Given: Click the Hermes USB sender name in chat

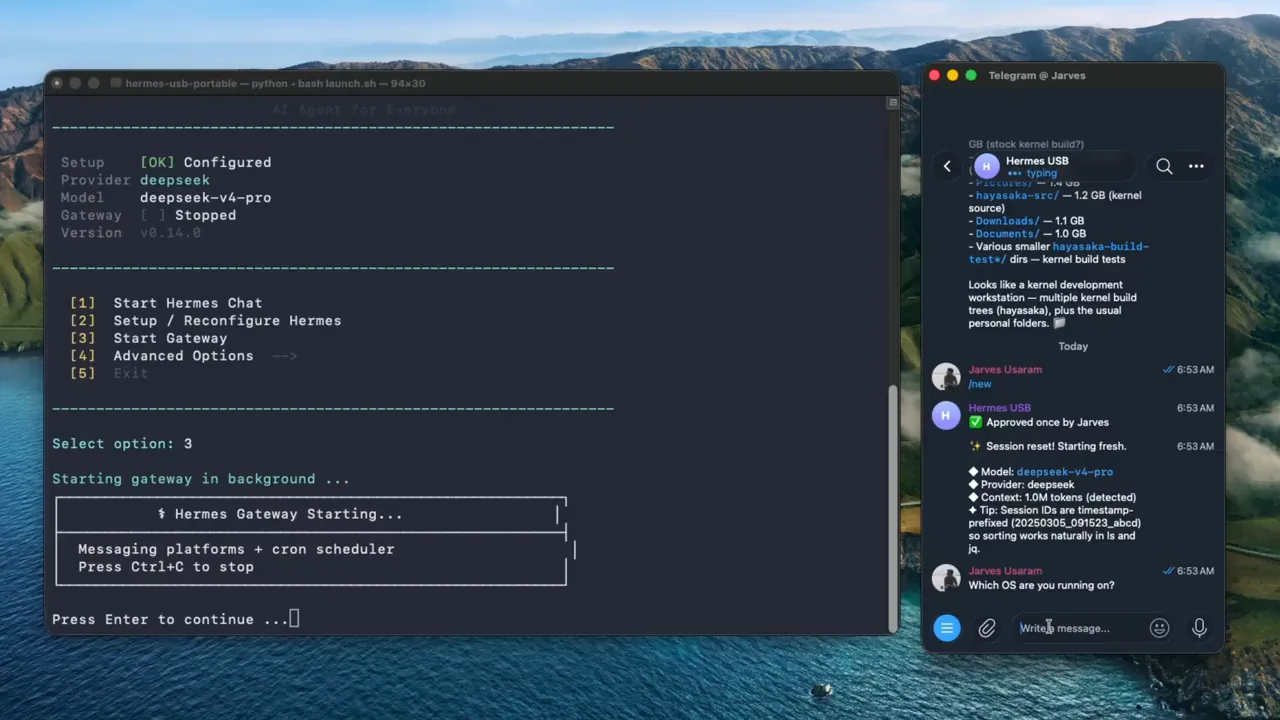Looking at the screenshot, I should 999,408.
